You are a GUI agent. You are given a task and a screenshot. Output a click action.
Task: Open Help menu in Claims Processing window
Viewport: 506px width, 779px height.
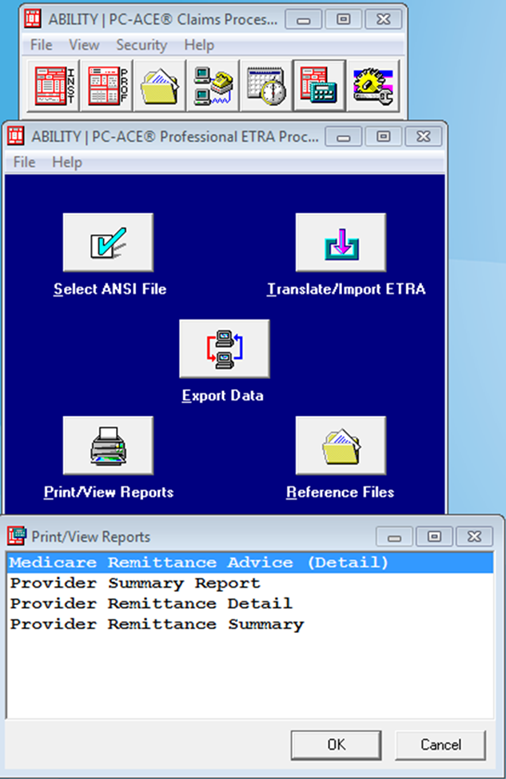pyautogui.click(x=199, y=45)
